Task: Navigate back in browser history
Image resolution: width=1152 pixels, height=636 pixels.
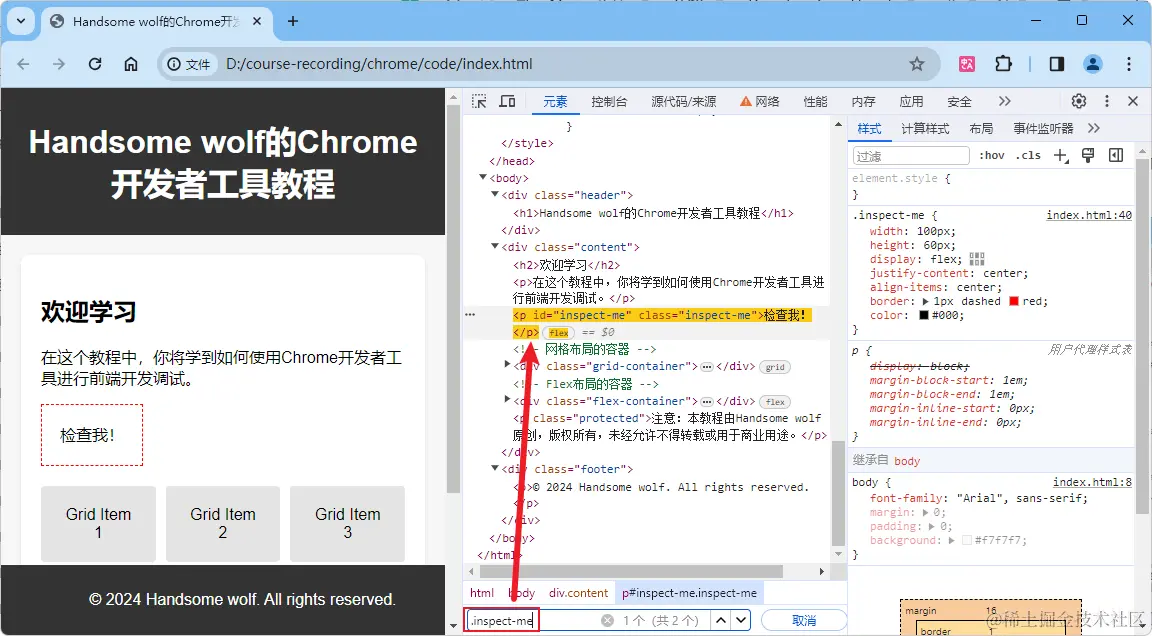Action: (24, 64)
